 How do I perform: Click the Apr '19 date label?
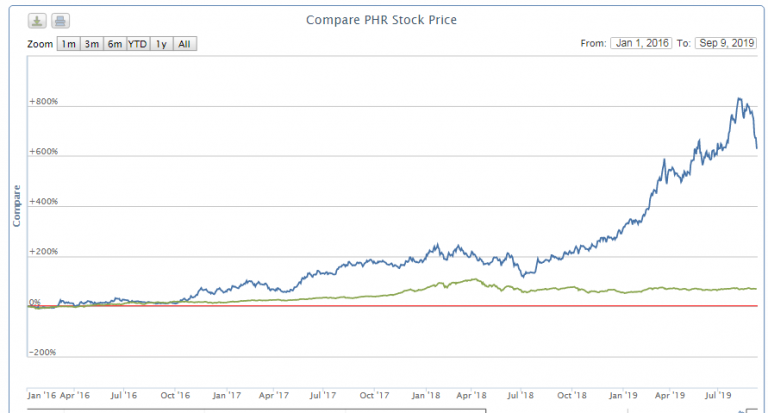click(x=670, y=395)
